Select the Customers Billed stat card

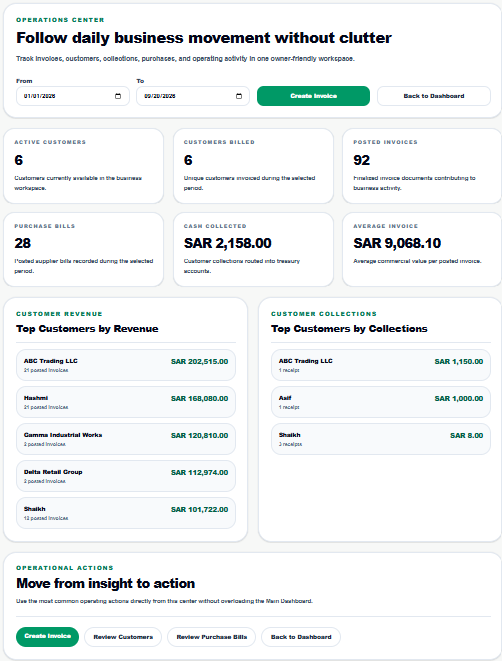pos(253,166)
